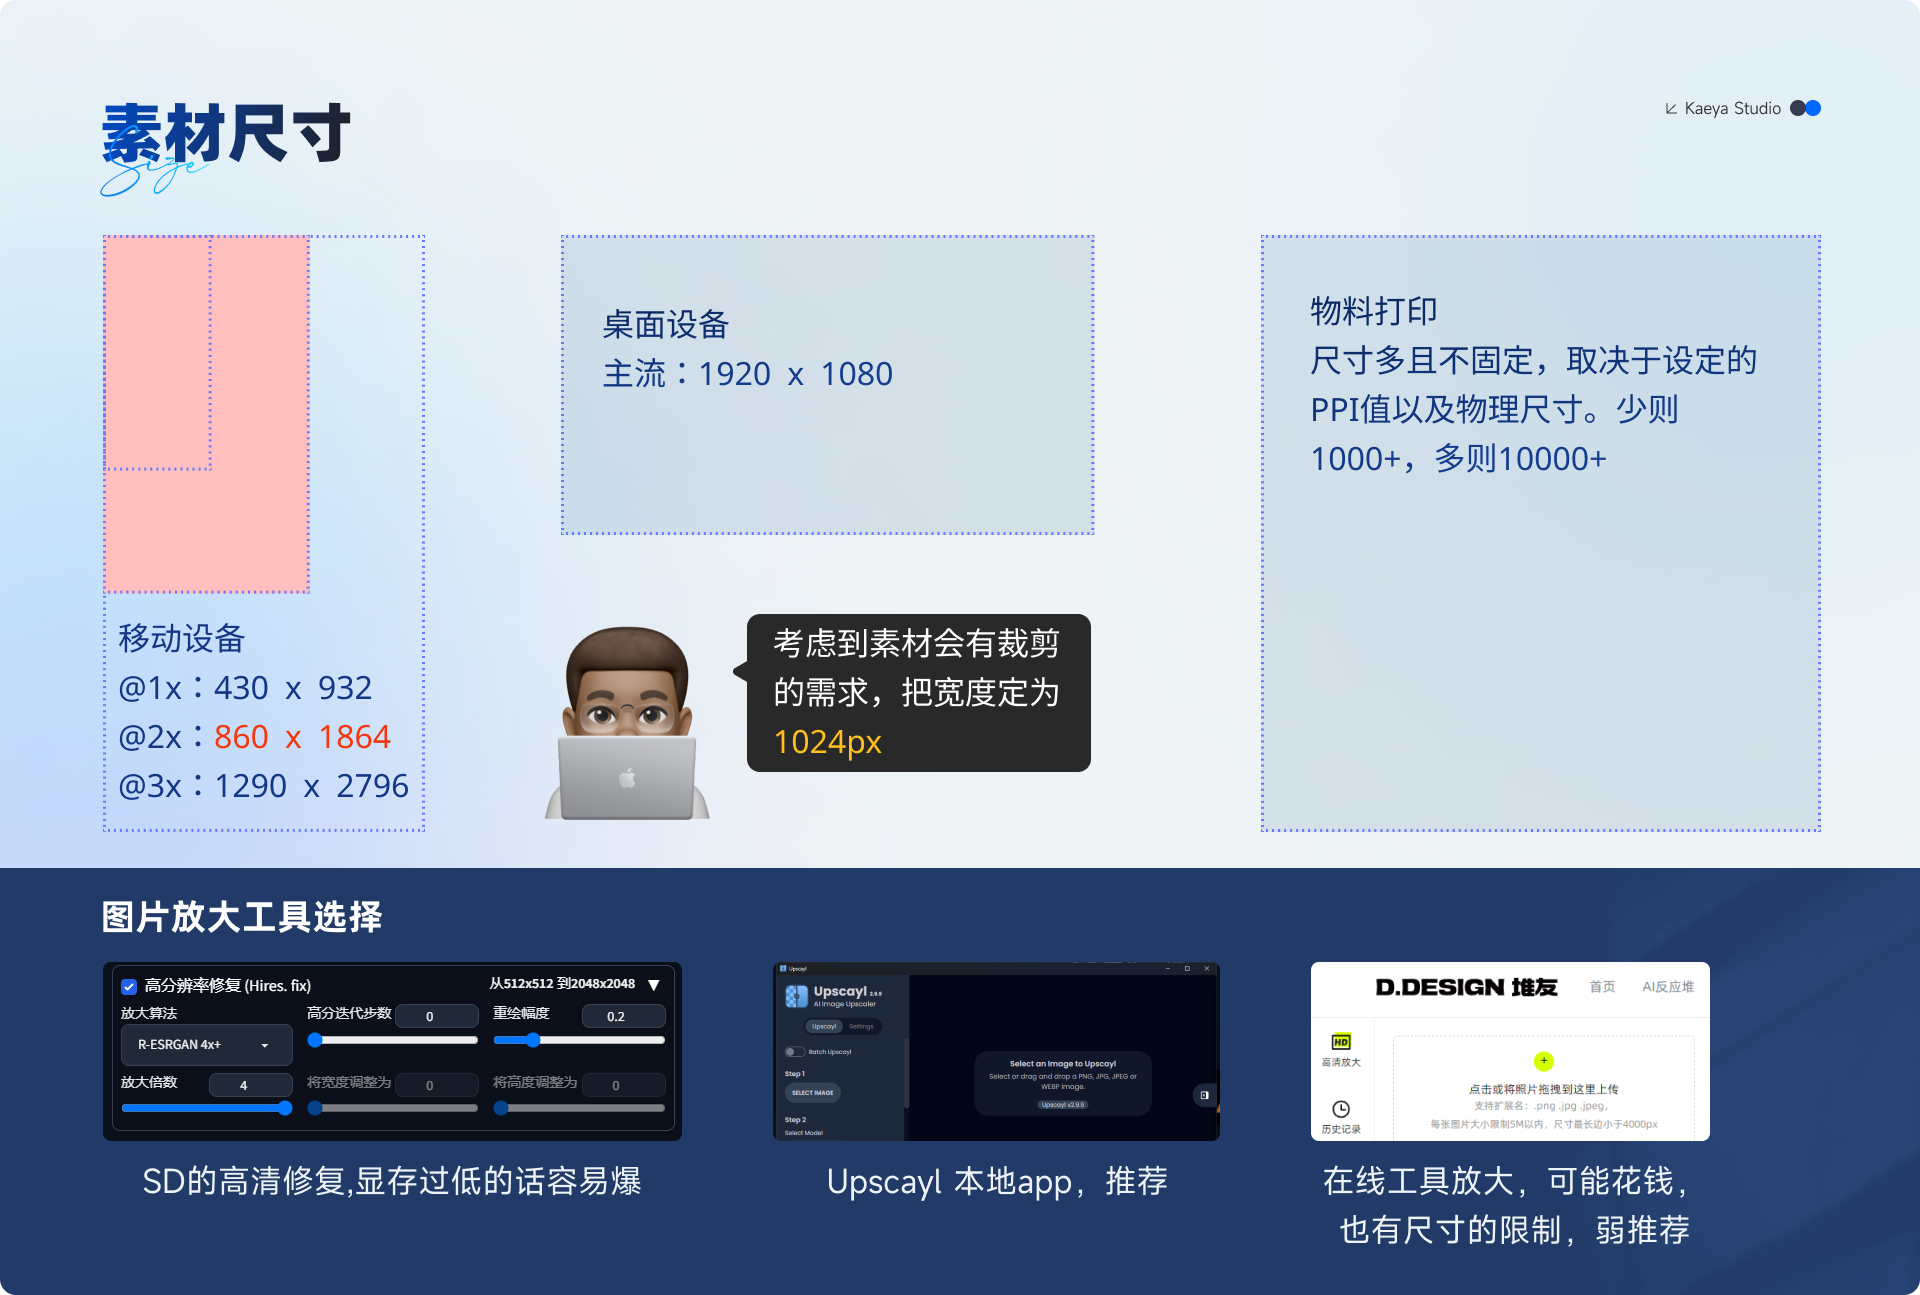1920x1295 pixels.
Task: Click the memoji avatar with laptop
Action: (627, 715)
